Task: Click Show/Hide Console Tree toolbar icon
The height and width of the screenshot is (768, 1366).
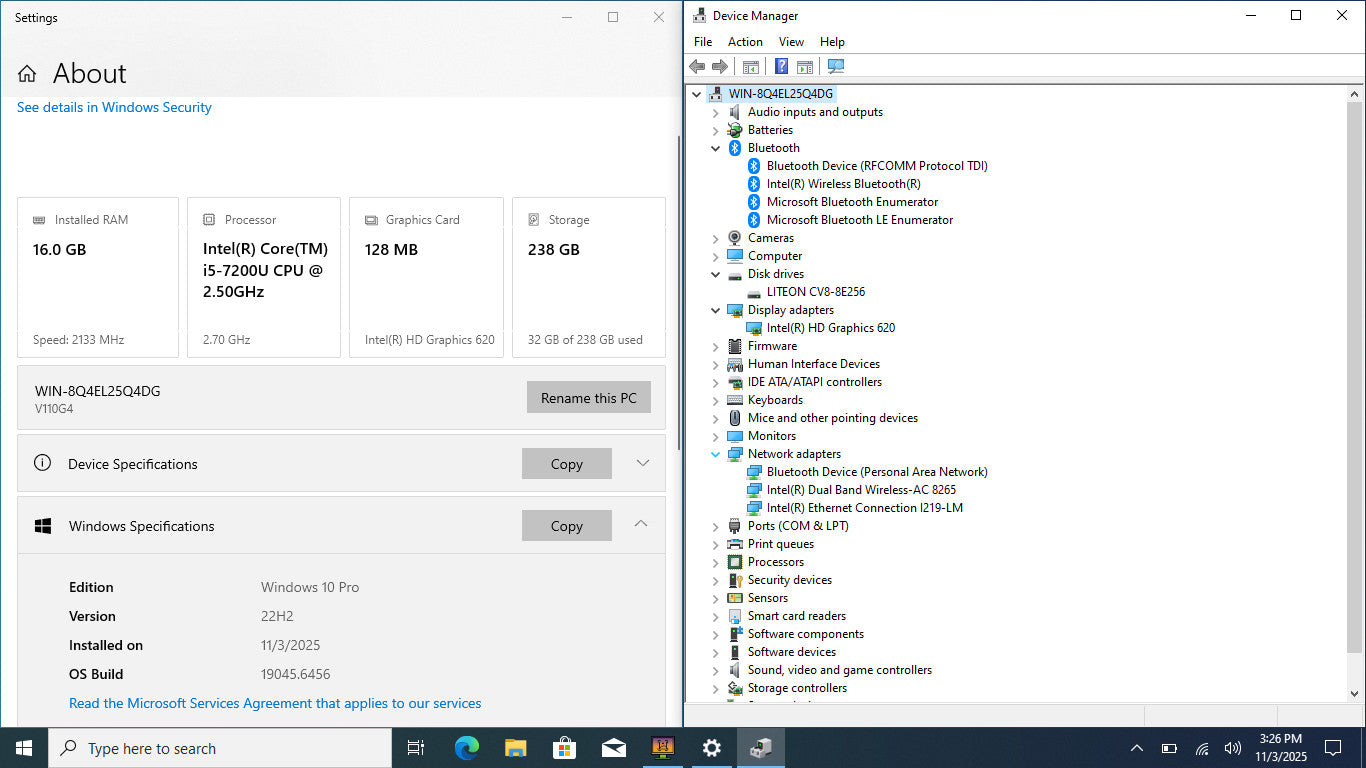Action: pos(750,67)
